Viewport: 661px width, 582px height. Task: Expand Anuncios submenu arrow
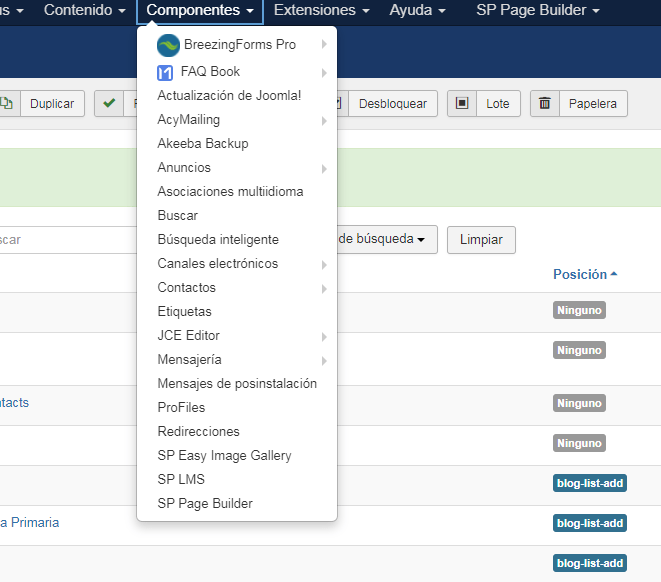click(324, 169)
